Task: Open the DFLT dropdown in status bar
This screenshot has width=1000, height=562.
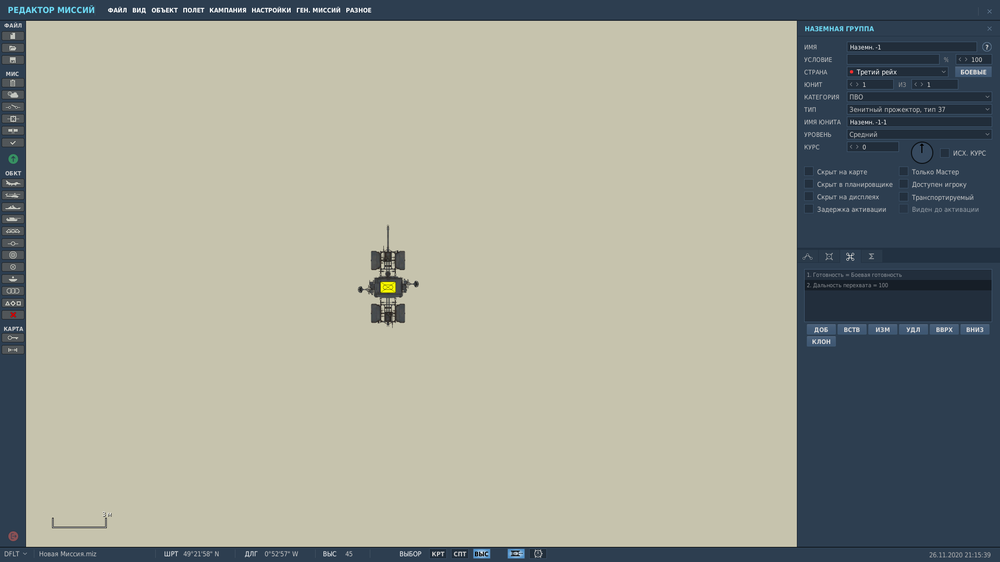Action: [15, 554]
